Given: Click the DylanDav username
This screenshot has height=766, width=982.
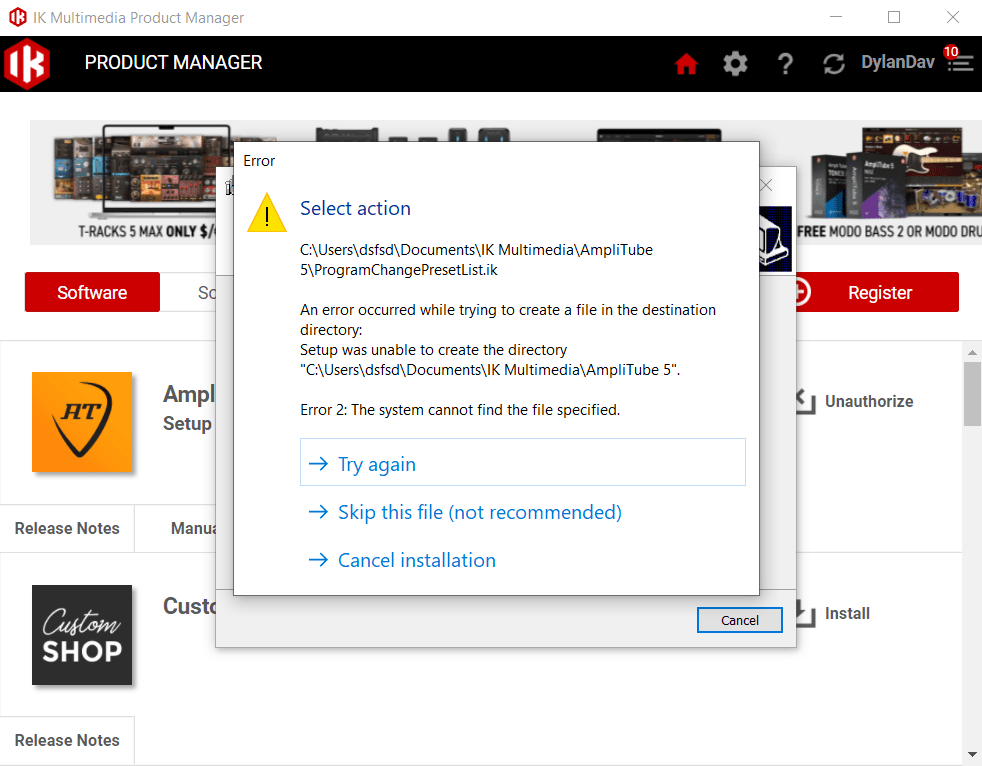Looking at the screenshot, I should (x=897, y=62).
